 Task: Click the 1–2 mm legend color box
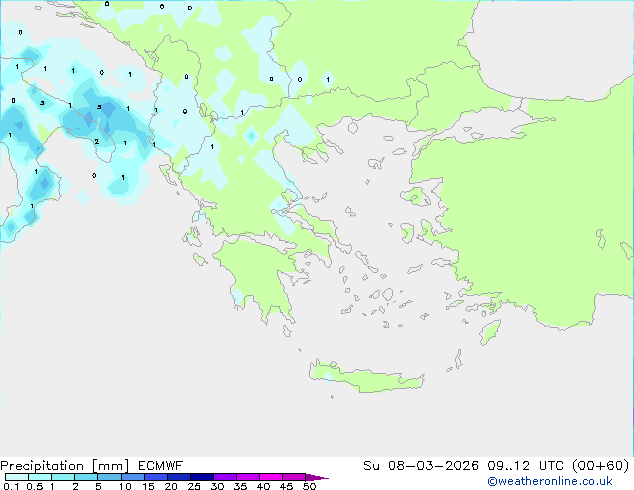63,477
